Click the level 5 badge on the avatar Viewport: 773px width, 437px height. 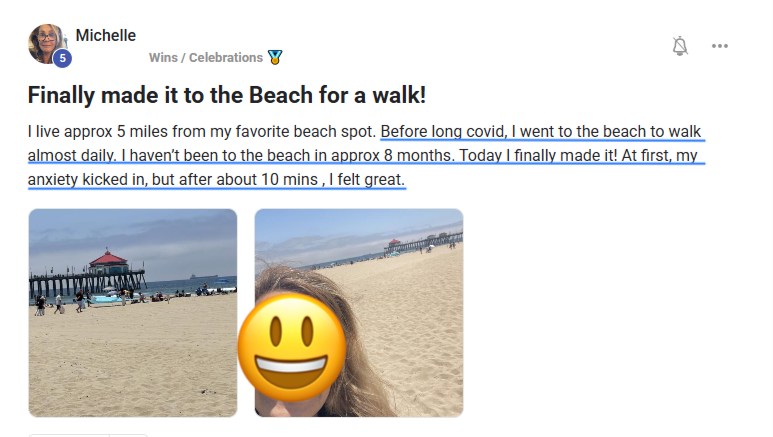pos(62,59)
